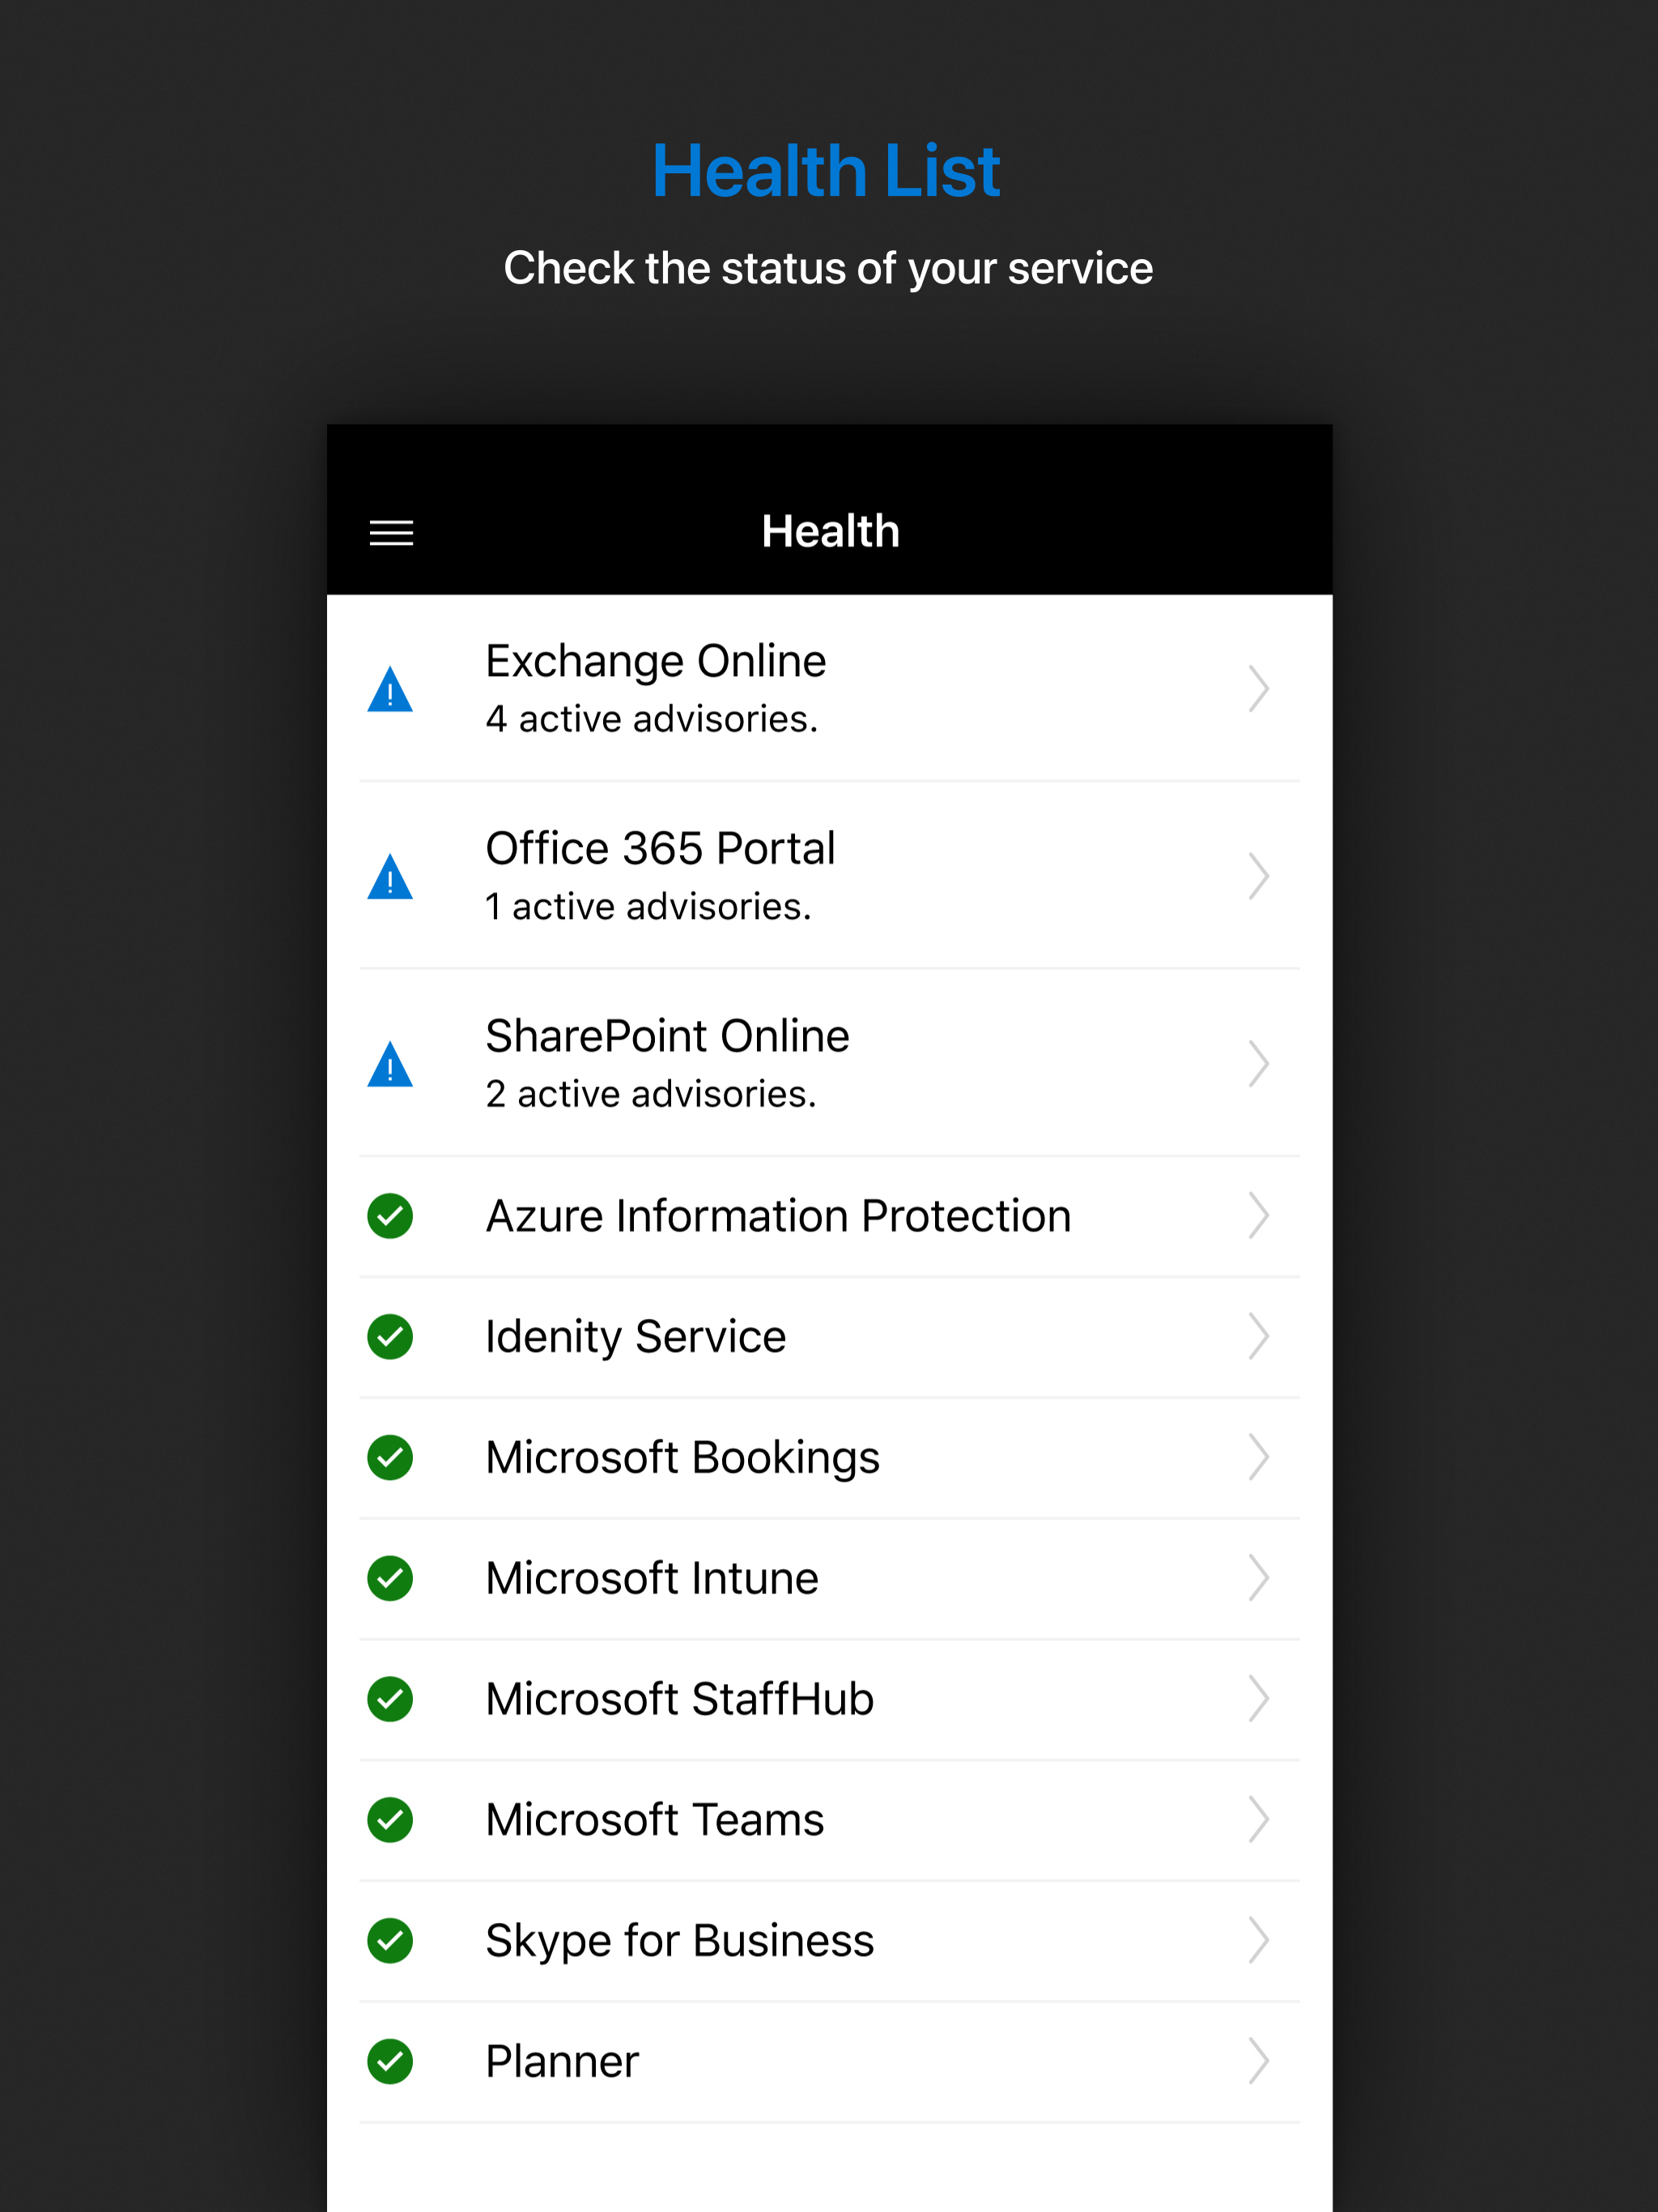
Task: Click Planner healthy status checkmark
Action: coord(390,2061)
